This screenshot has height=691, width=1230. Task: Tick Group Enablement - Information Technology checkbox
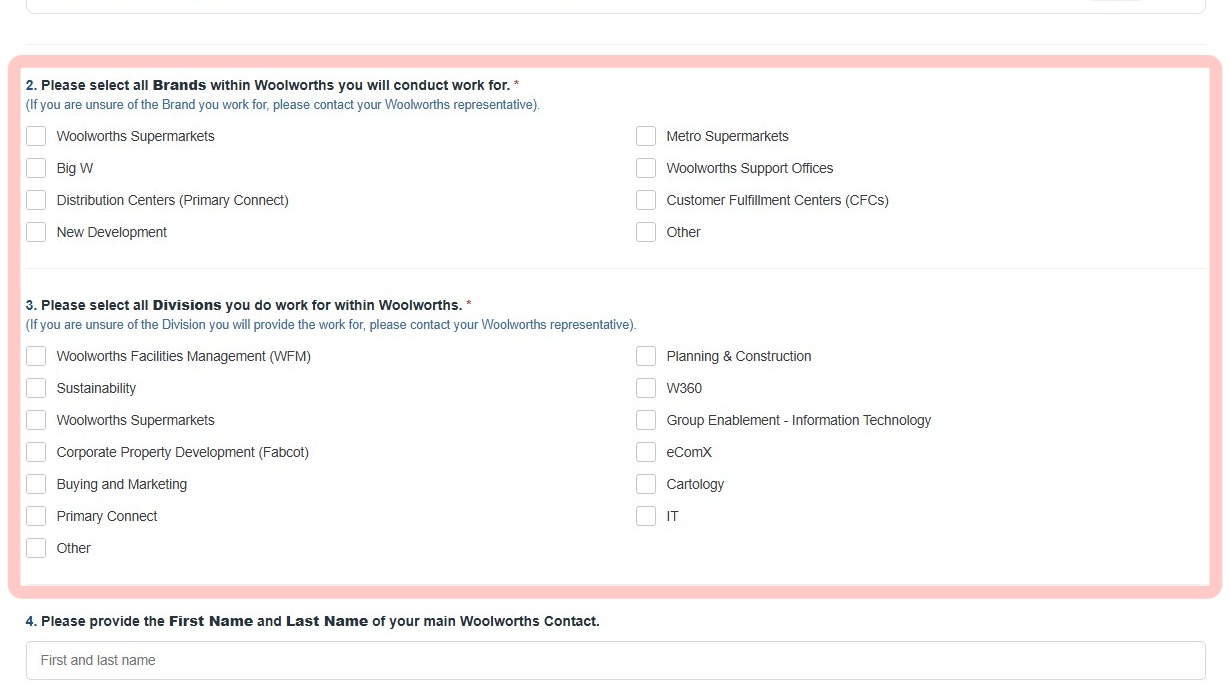pos(646,420)
